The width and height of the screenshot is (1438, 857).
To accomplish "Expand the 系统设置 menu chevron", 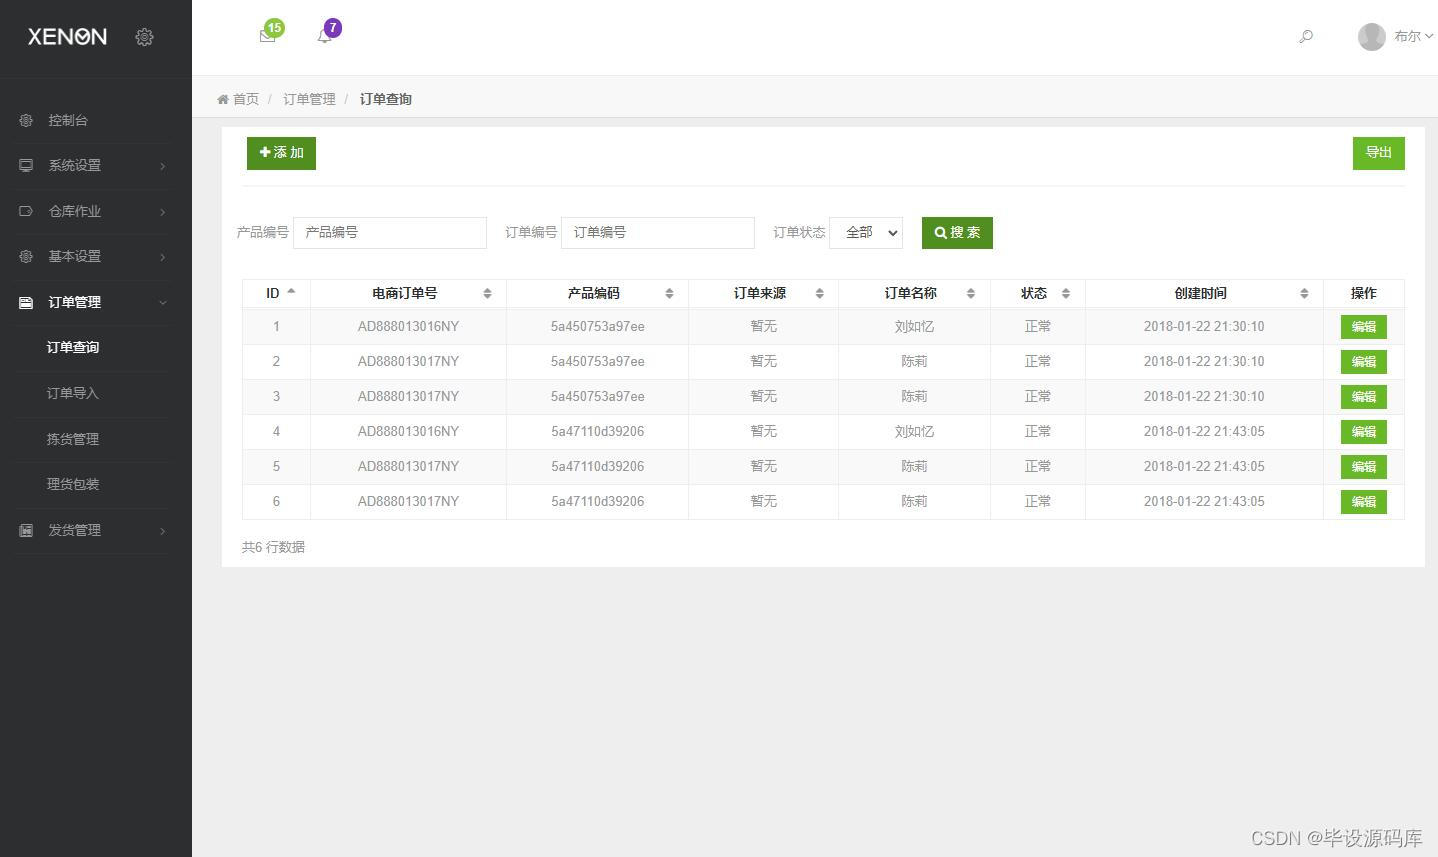I will tap(163, 166).
